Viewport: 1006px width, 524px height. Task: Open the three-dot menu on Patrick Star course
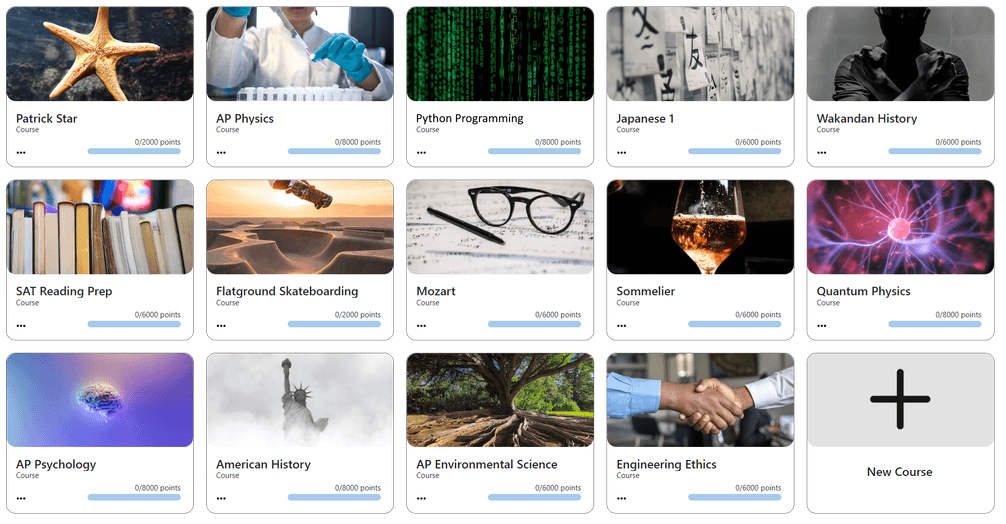click(21, 153)
